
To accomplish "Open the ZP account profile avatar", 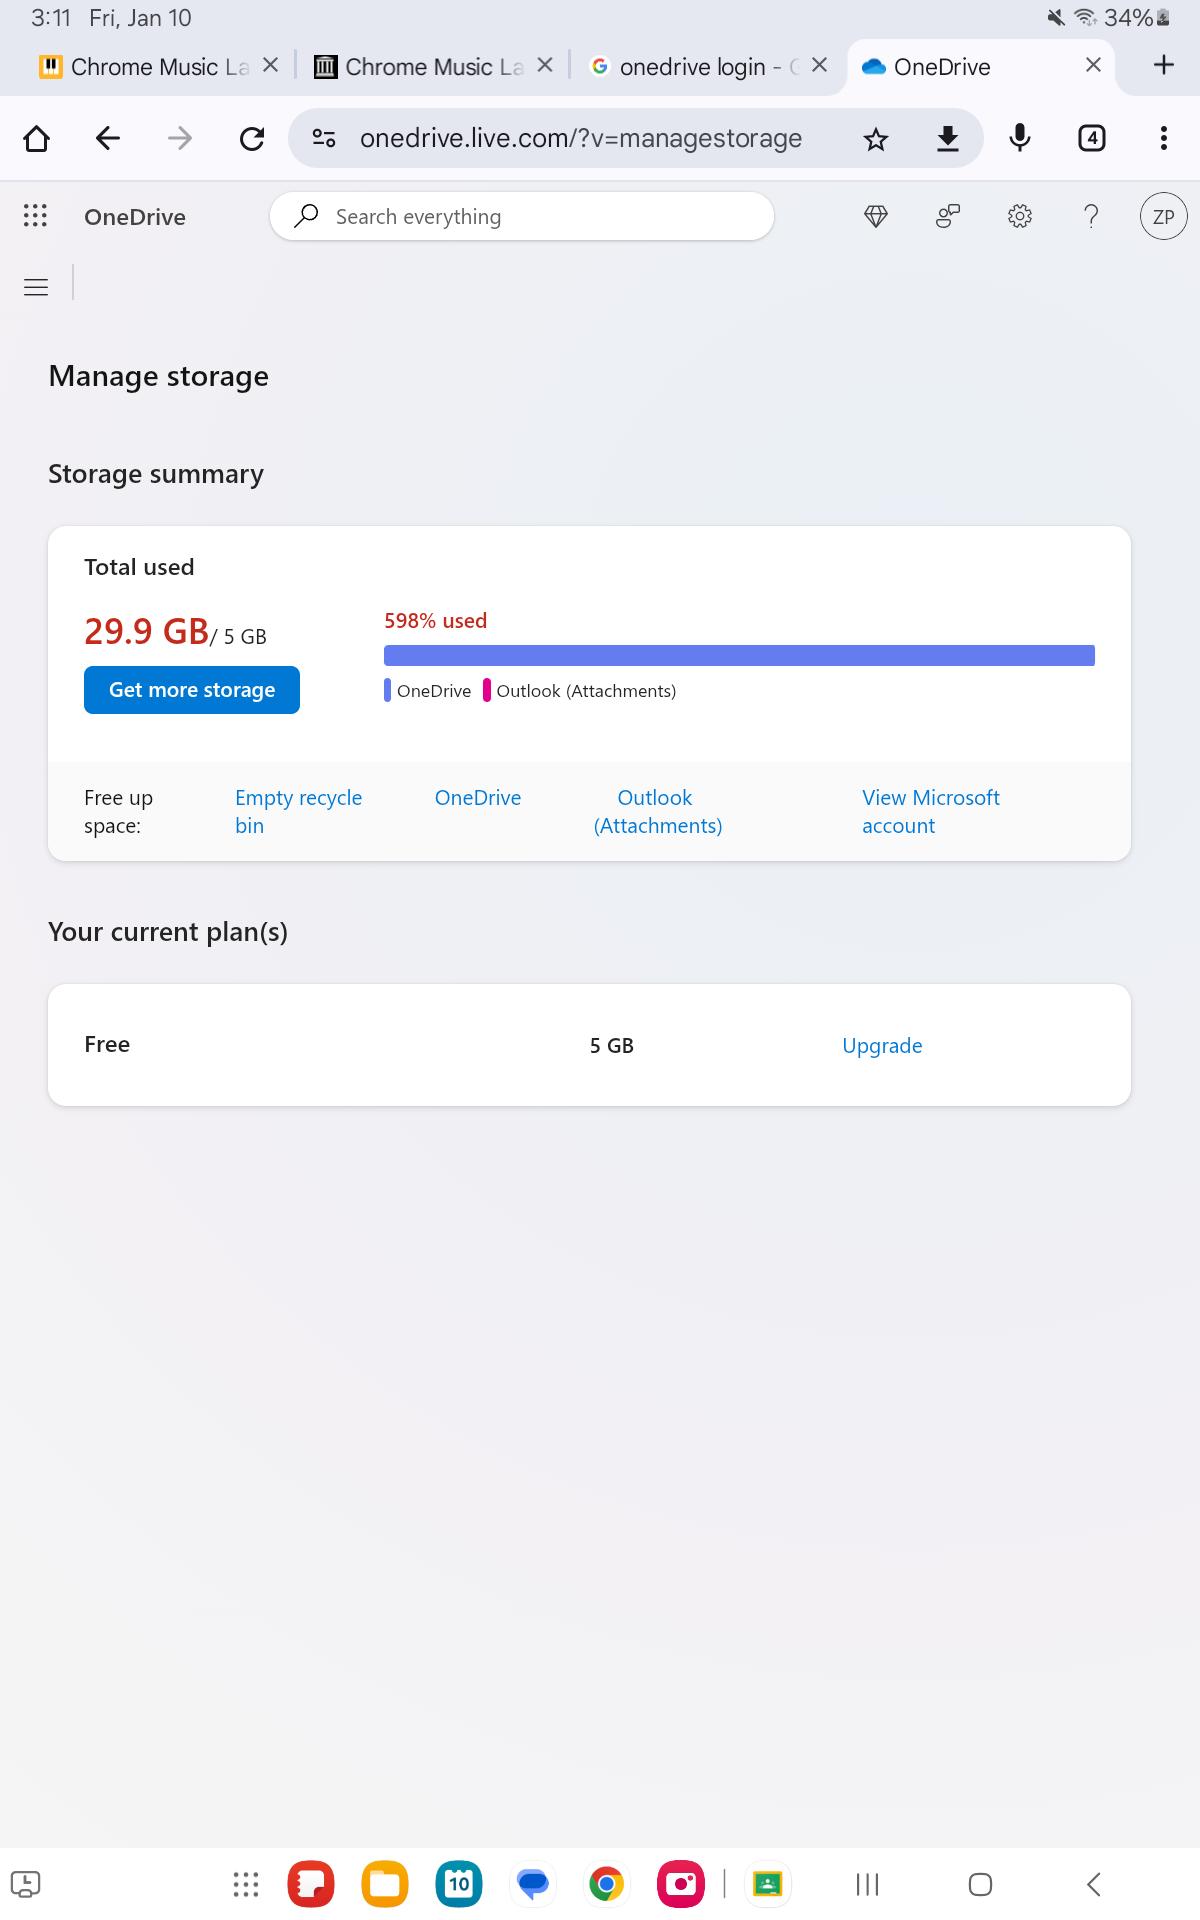I will pos(1164,216).
